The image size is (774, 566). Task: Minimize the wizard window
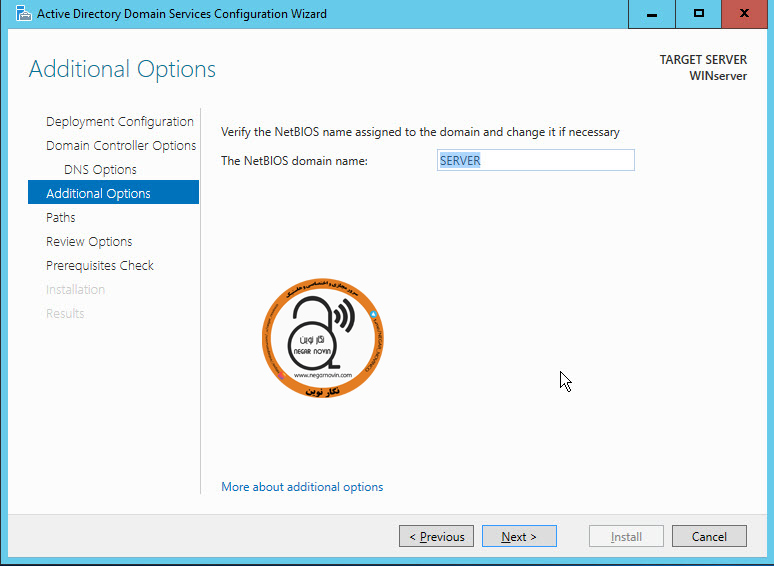click(652, 14)
